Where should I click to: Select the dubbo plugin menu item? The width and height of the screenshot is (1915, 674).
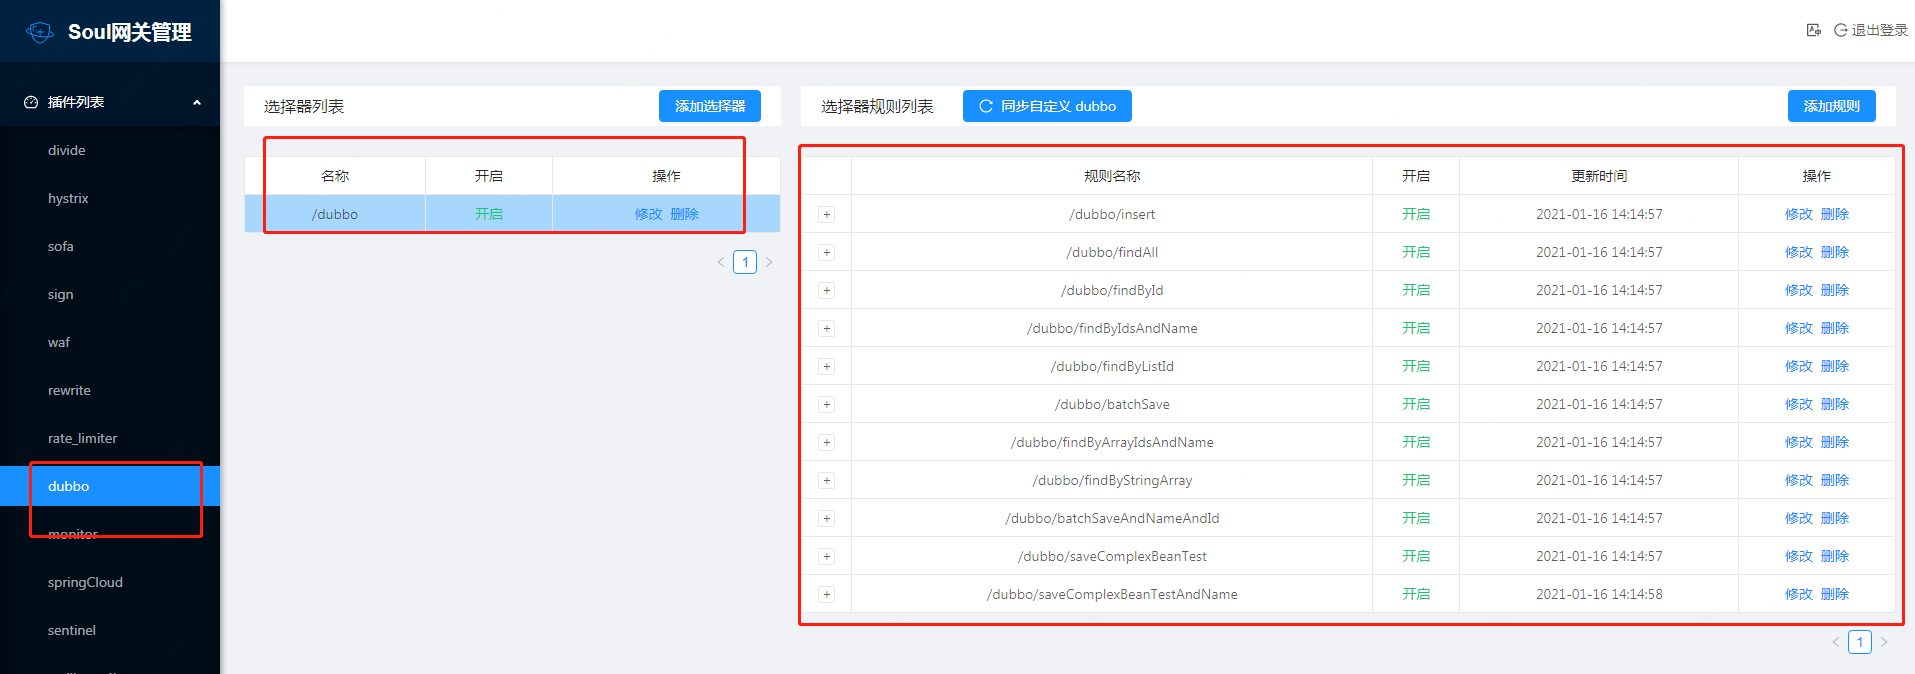[110, 486]
